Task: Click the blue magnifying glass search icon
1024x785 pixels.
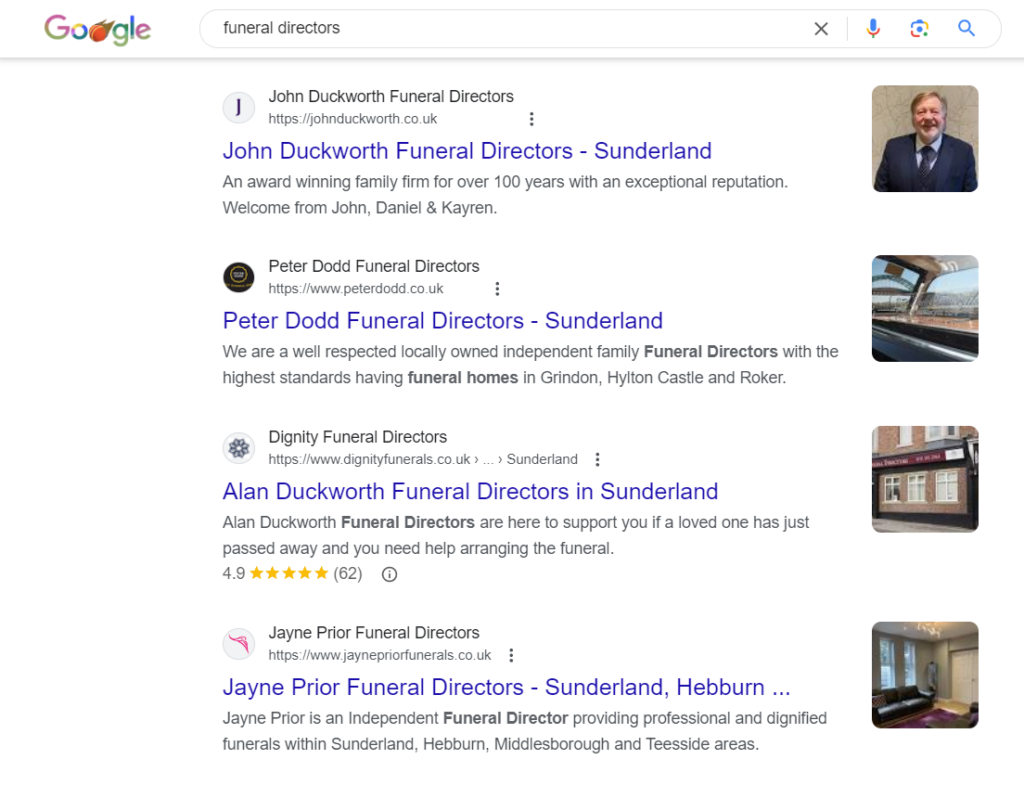Action: click(967, 28)
